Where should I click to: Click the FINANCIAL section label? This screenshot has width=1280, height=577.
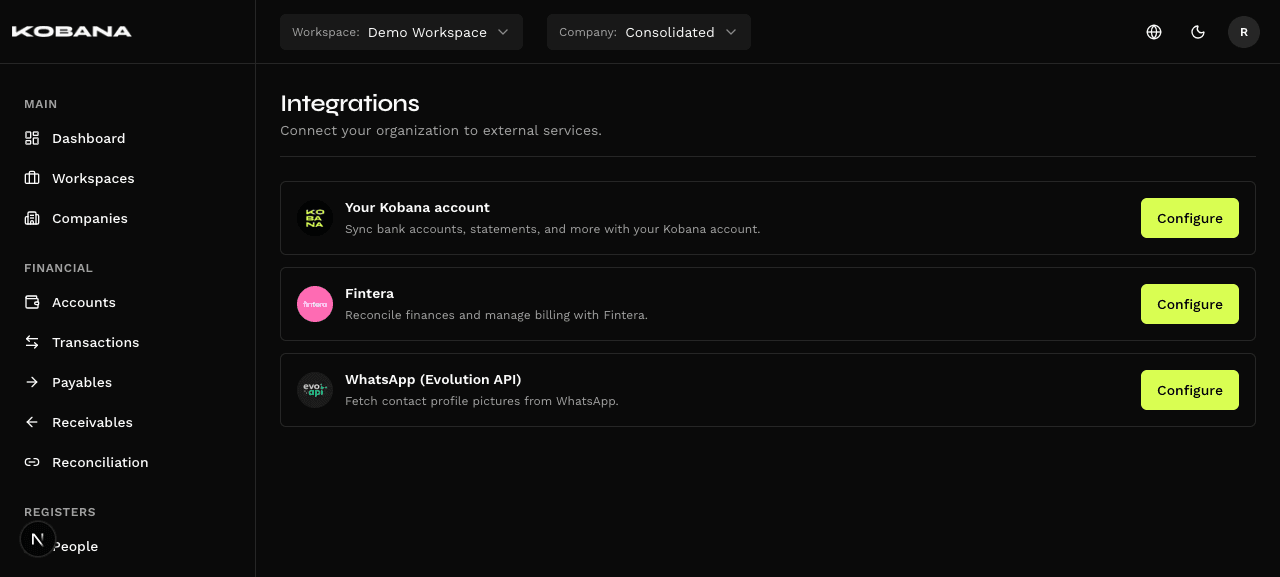point(58,268)
